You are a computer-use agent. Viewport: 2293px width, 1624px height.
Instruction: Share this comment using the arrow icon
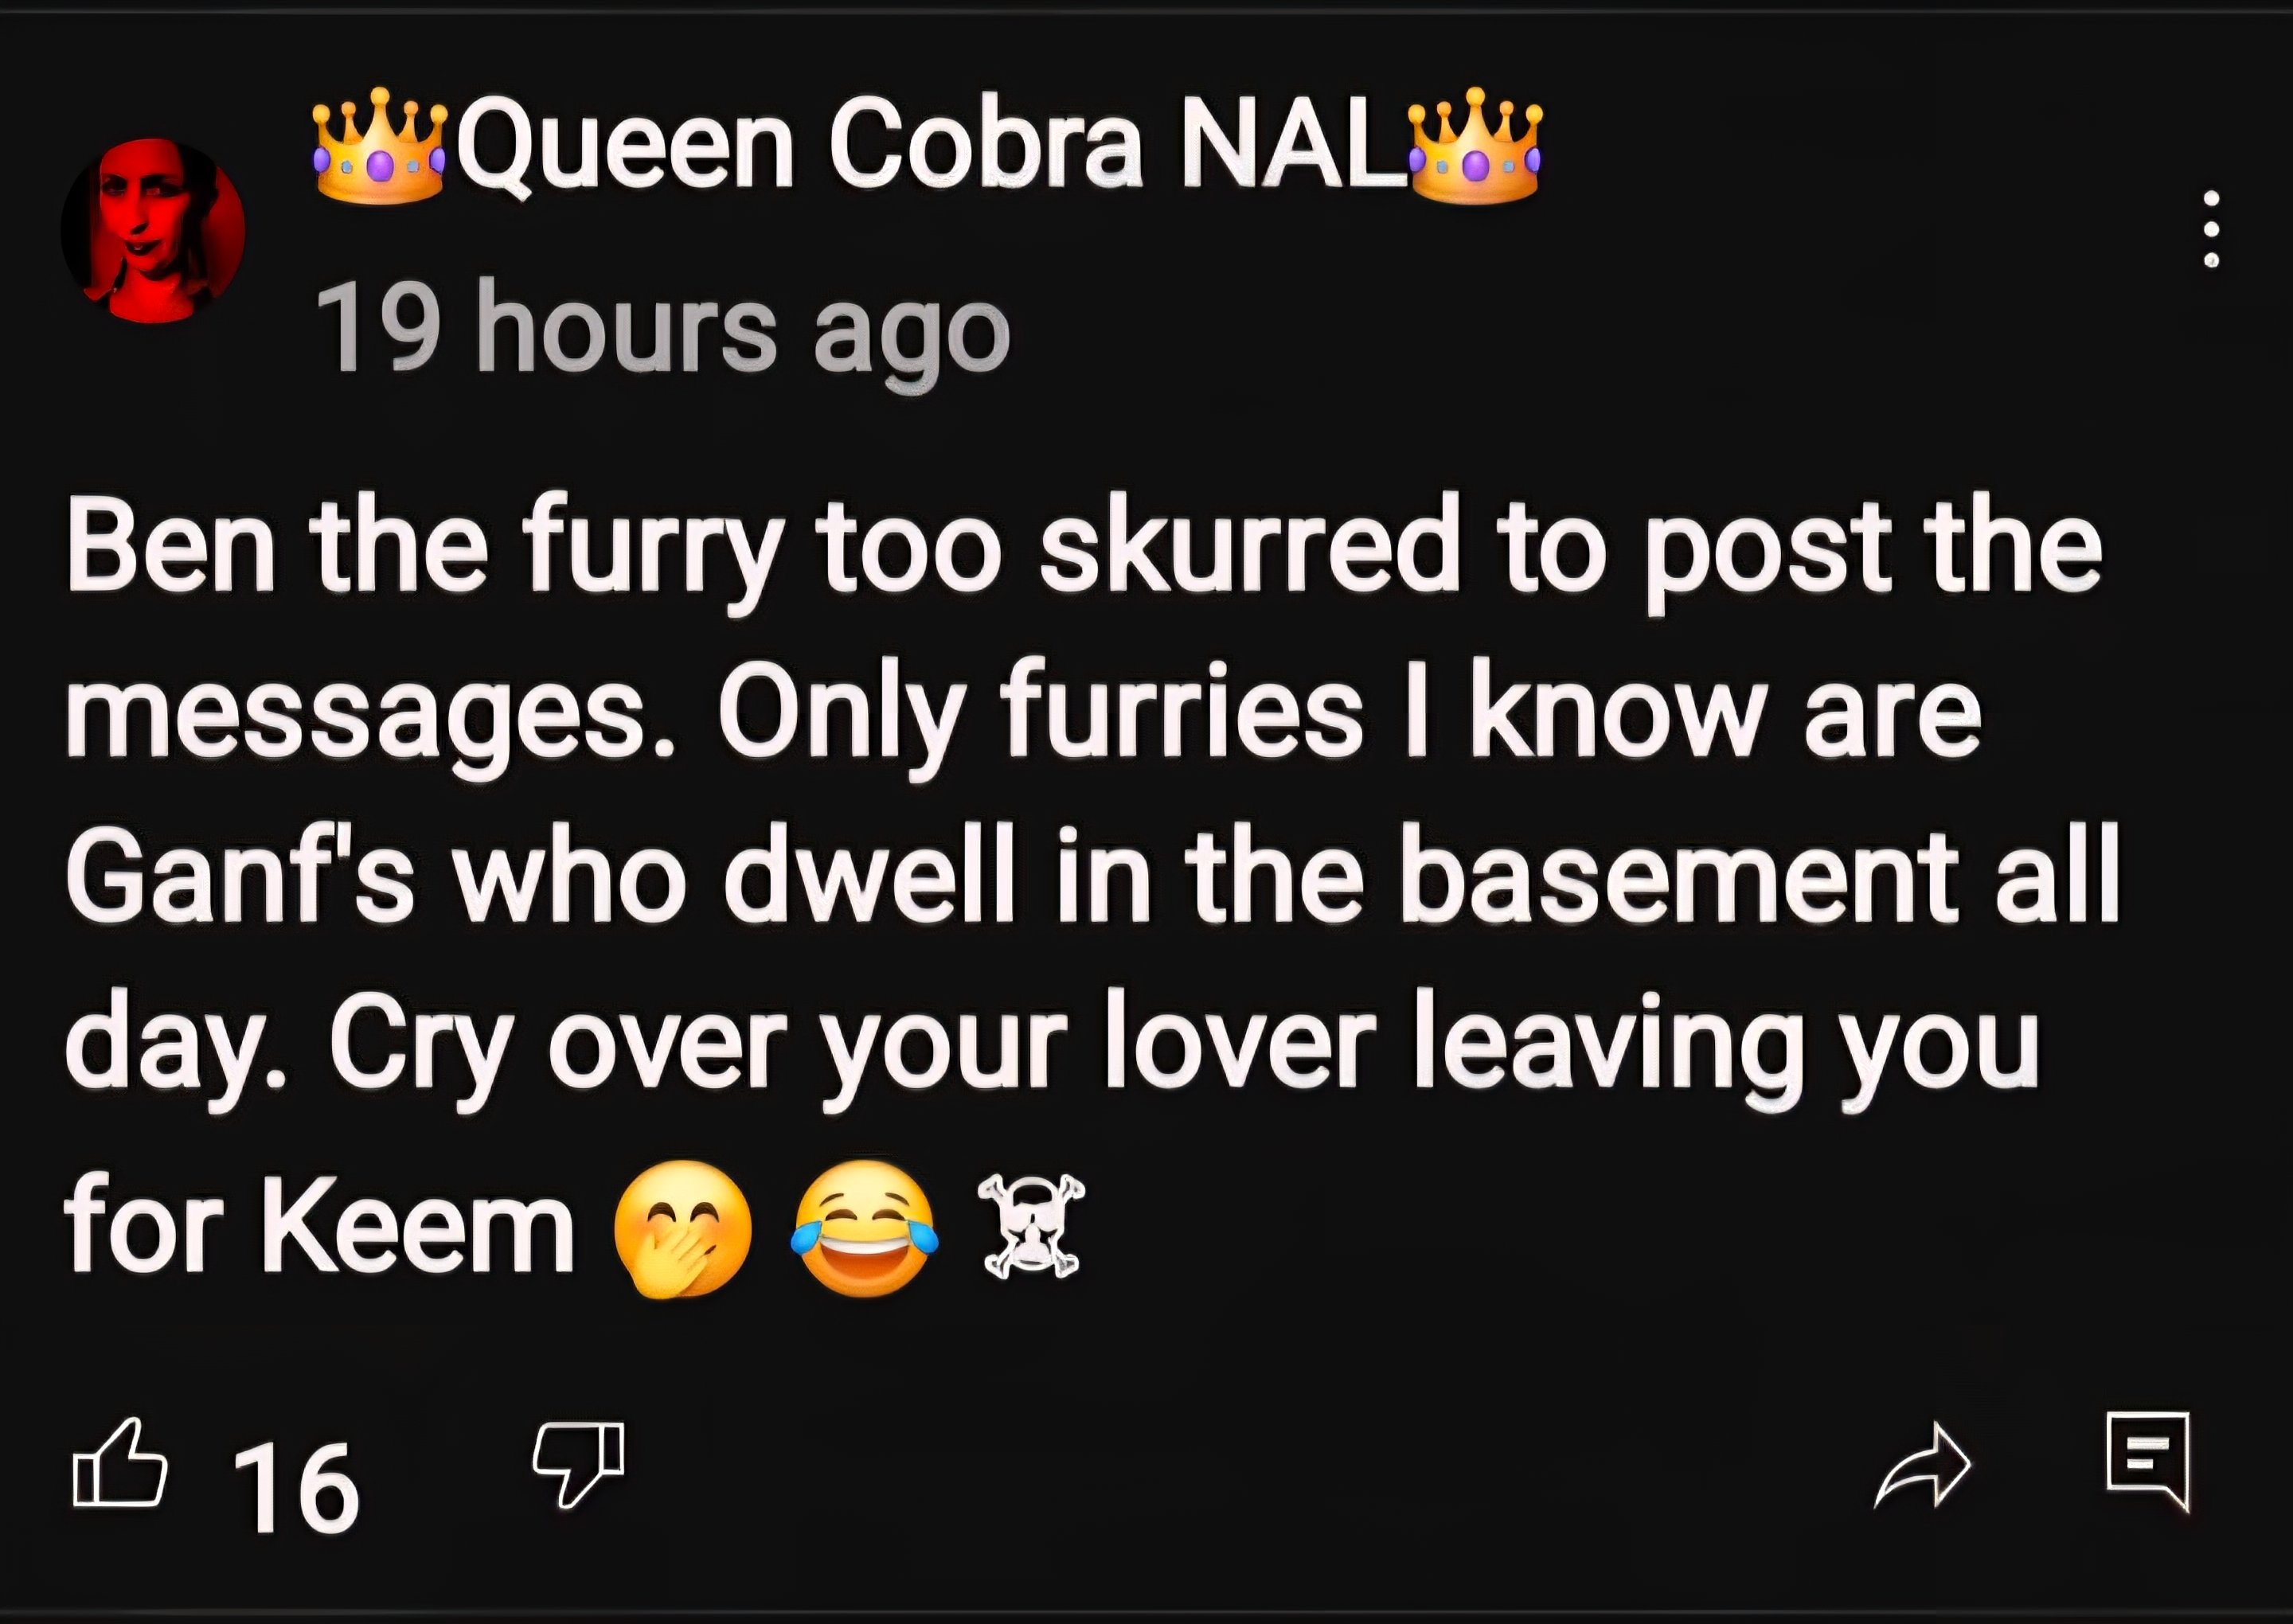point(1922,1465)
